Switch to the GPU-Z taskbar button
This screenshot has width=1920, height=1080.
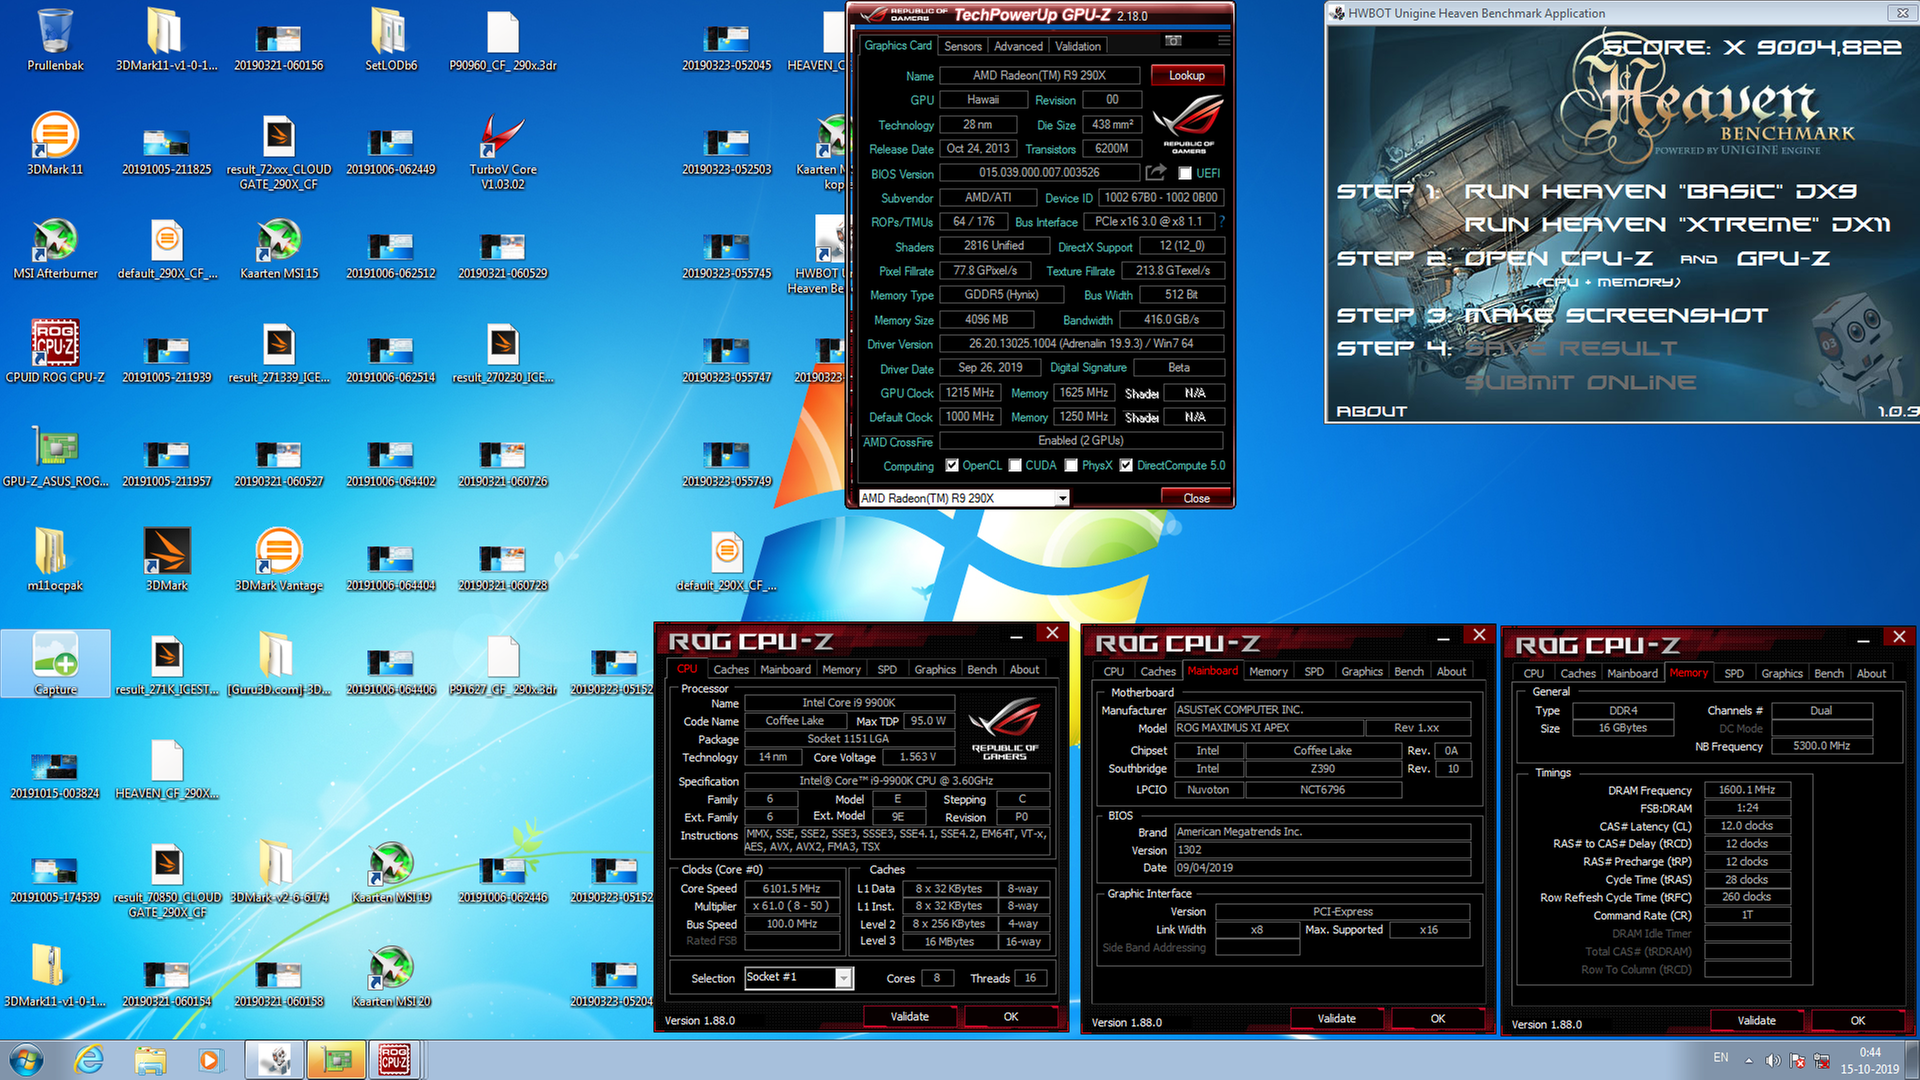point(335,1059)
